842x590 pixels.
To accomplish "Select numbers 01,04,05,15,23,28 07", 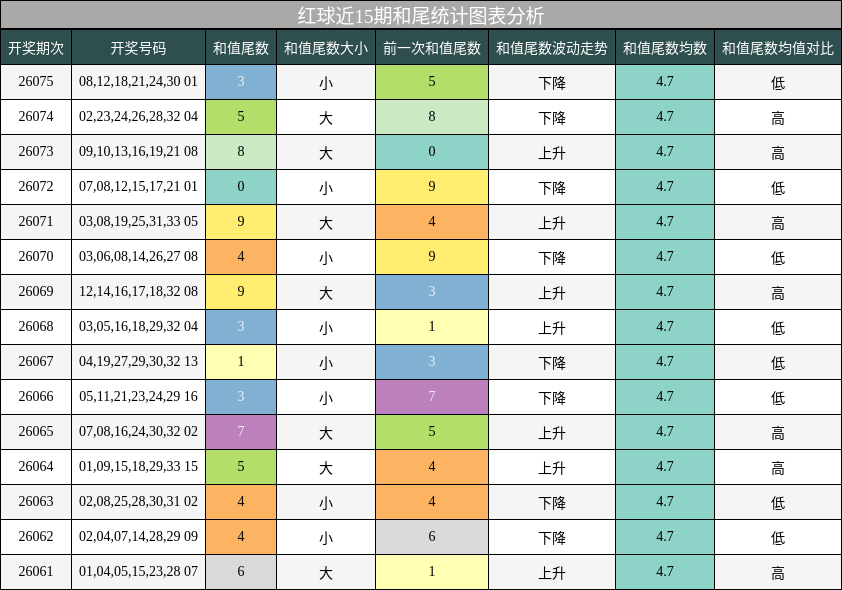I will point(139,571).
